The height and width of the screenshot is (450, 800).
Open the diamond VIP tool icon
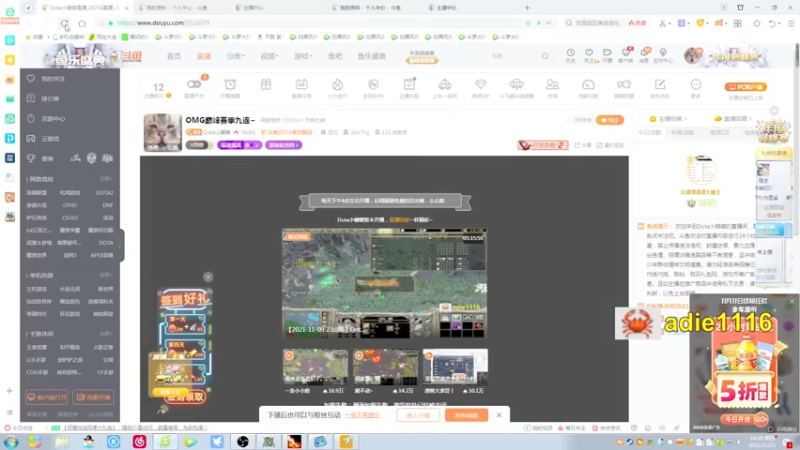coord(481,88)
